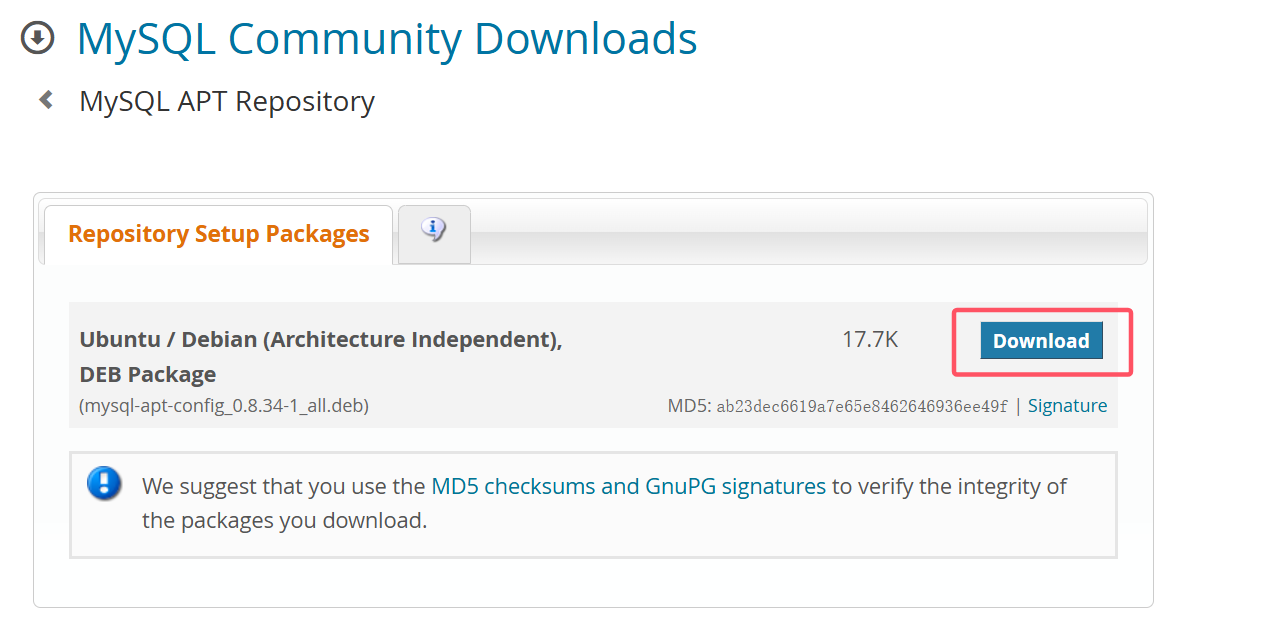The image size is (1266, 625).
Task: Go back using the left chevron icon
Action: (45, 100)
